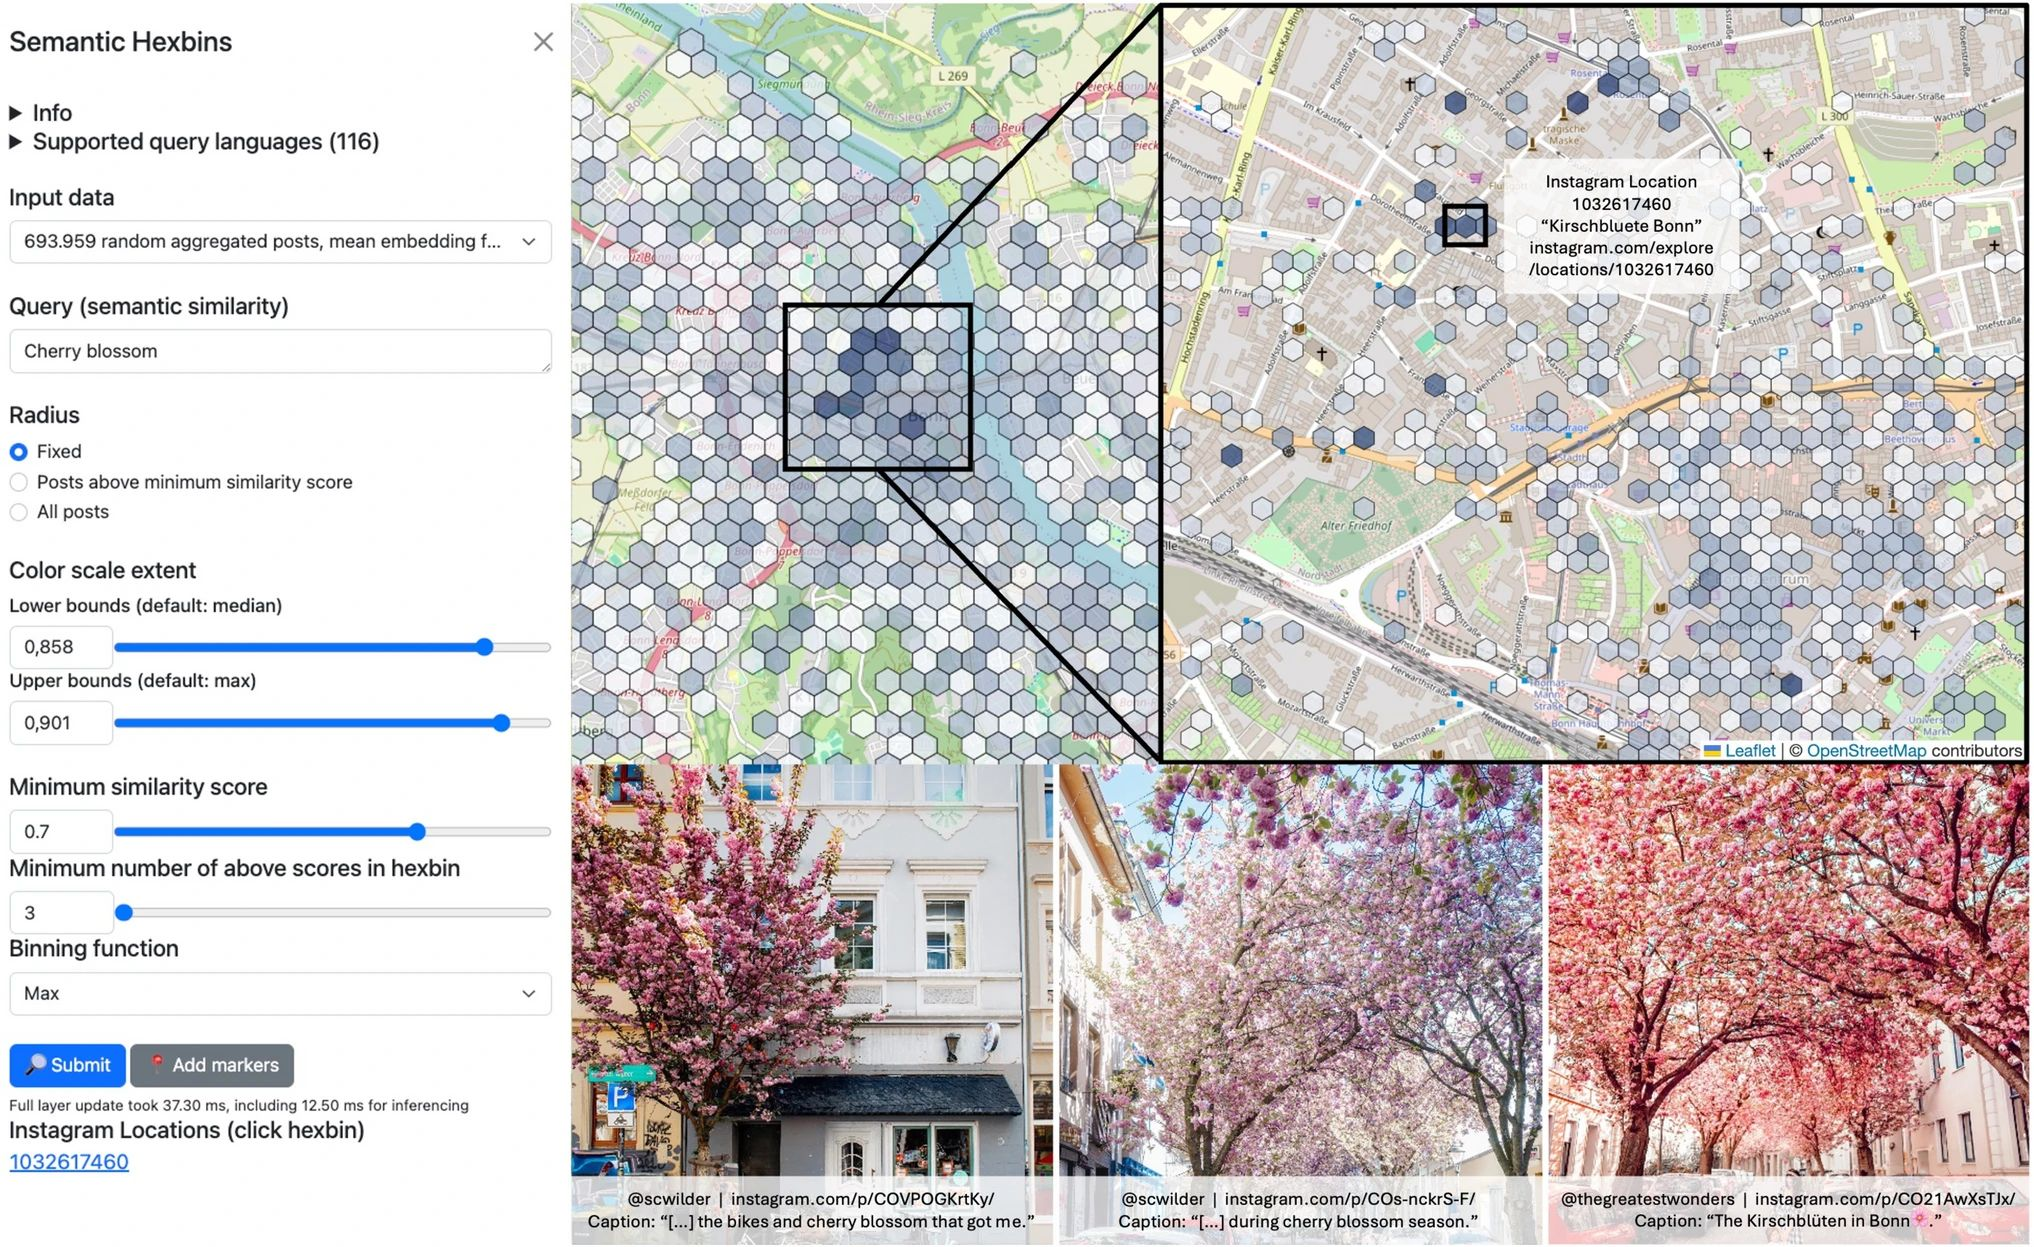Select Posts above minimum similarity score

tap(19, 482)
